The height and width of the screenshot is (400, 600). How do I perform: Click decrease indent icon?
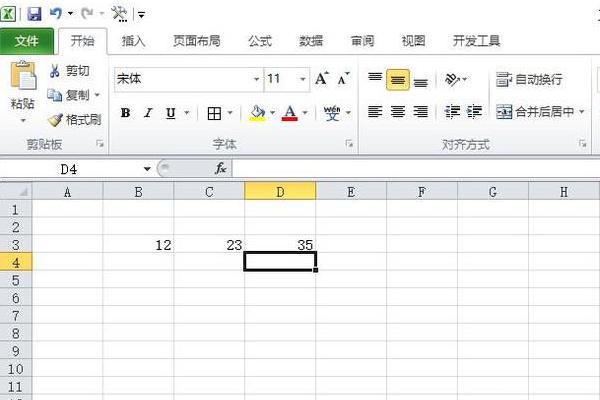pyautogui.click(x=452, y=112)
